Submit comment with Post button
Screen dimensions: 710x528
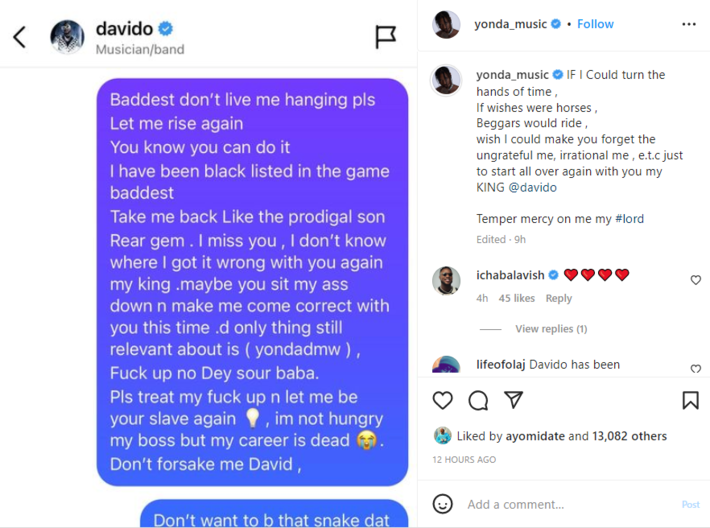point(691,504)
